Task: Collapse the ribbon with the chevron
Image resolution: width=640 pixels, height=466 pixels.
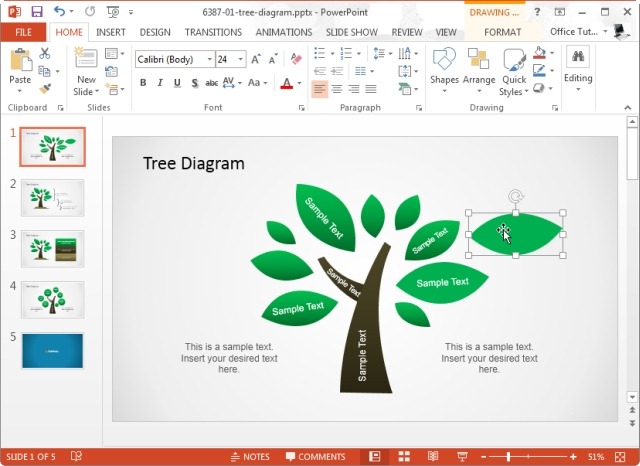Action: (628, 108)
